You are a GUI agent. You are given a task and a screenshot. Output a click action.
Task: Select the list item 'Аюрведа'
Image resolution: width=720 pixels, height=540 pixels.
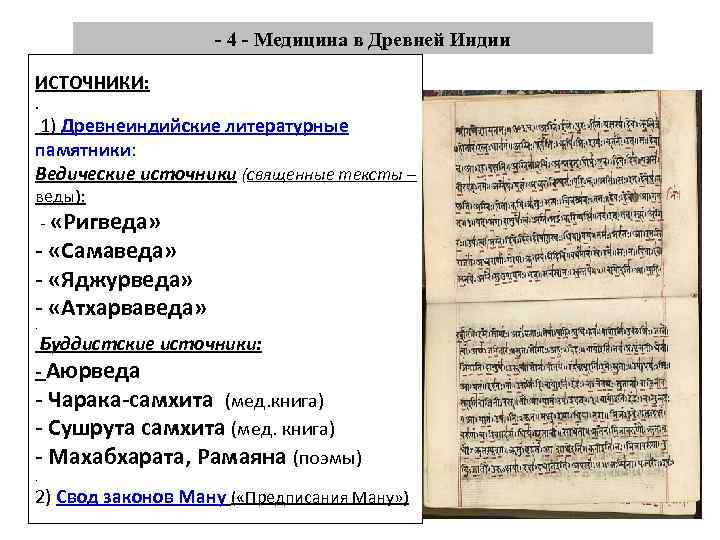(93, 371)
